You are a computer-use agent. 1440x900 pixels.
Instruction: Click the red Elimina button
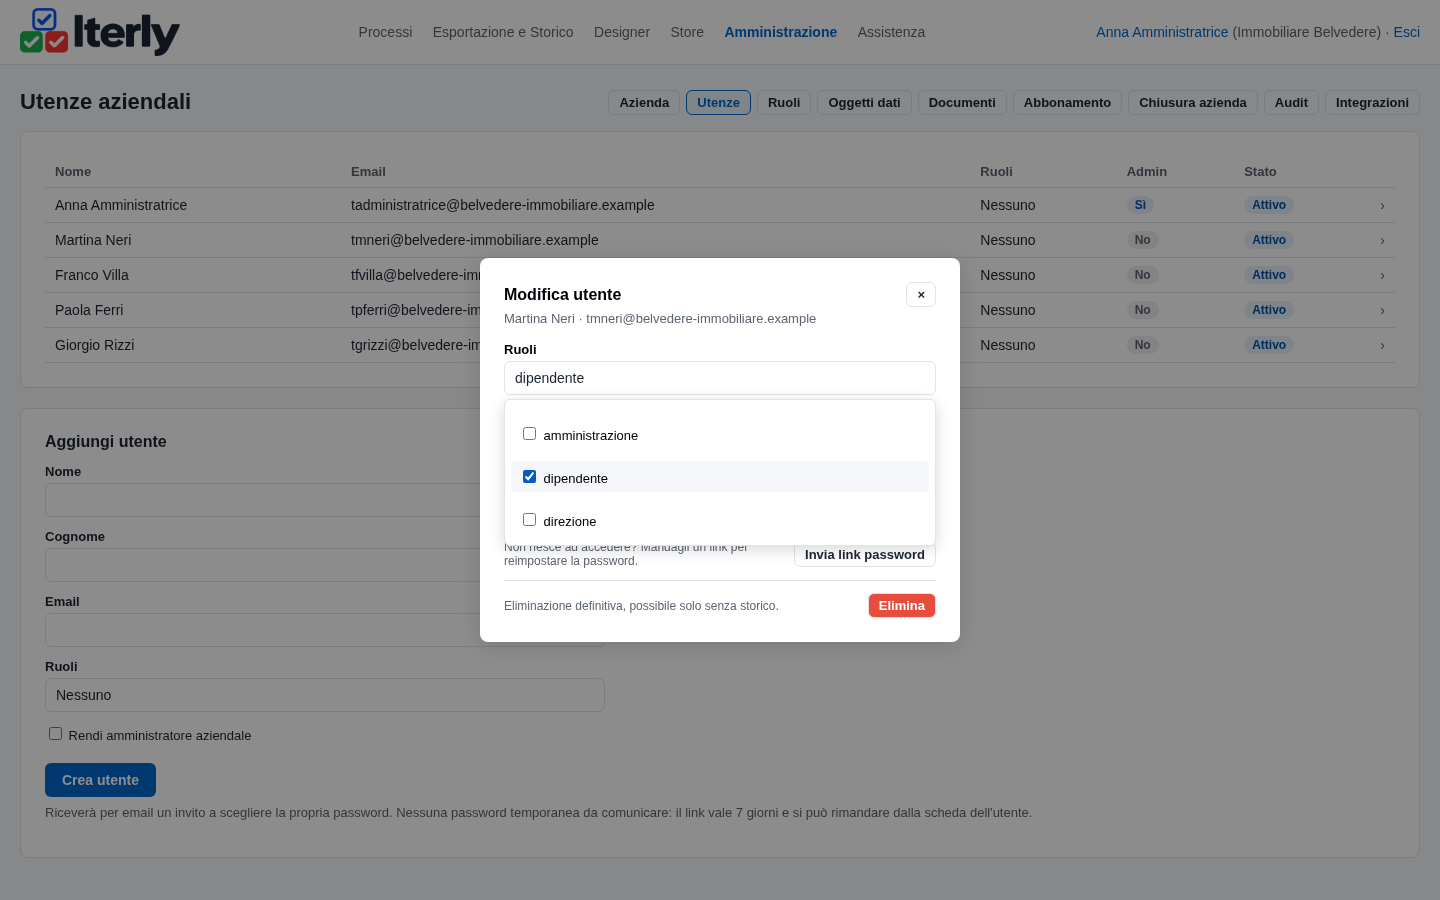902,606
